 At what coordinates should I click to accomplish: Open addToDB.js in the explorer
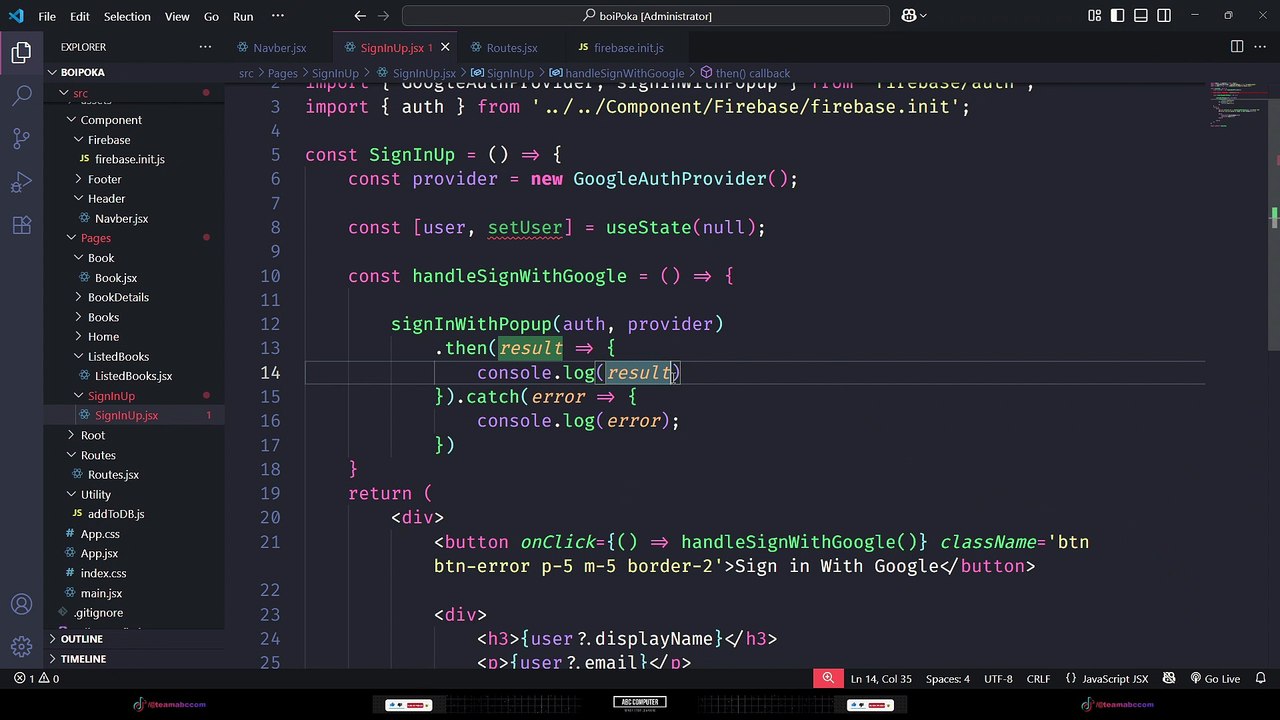(x=116, y=514)
